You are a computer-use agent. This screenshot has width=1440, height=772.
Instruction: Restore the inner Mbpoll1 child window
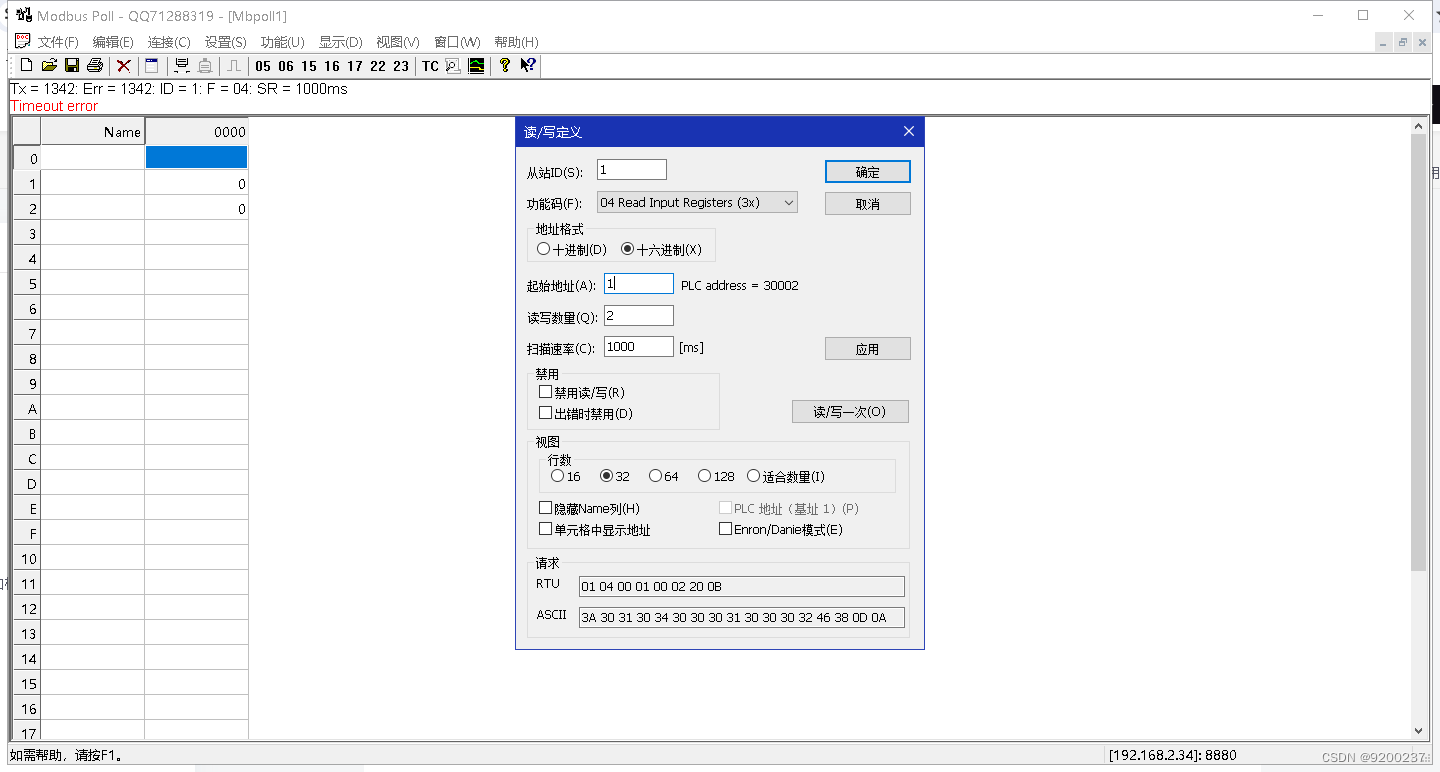pyautogui.click(x=1403, y=42)
